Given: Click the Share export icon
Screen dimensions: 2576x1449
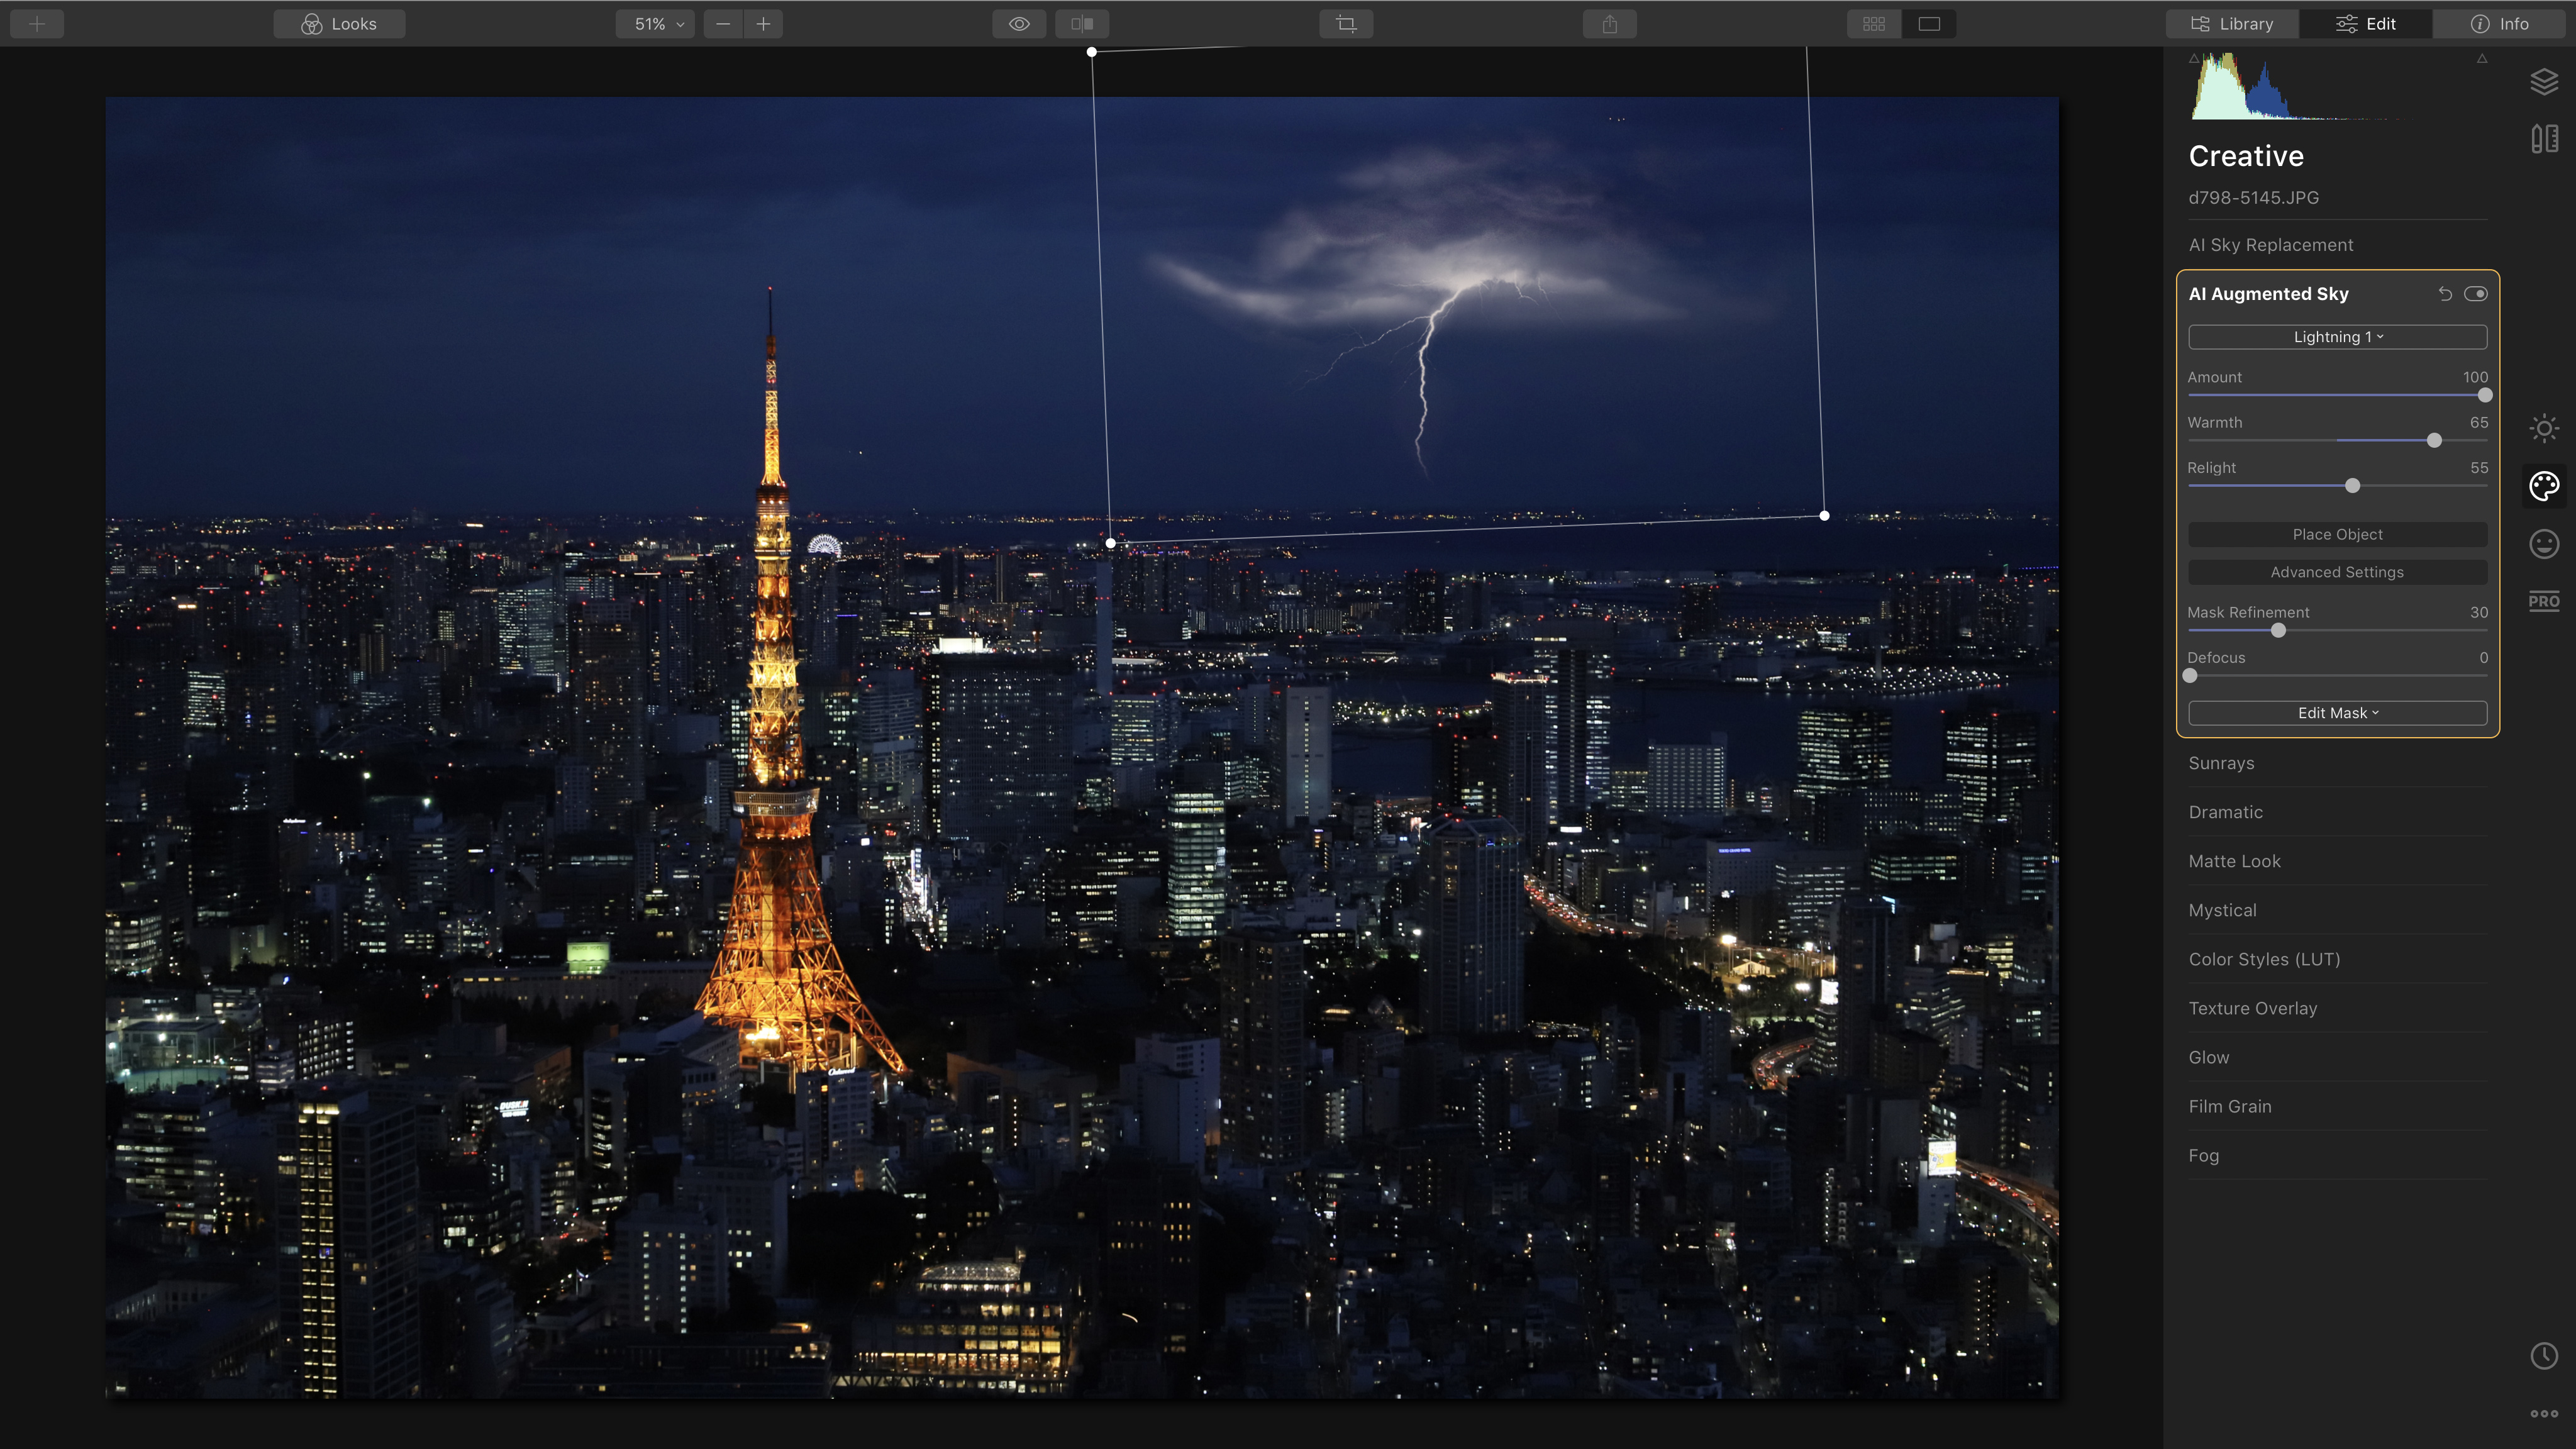Looking at the screenshot, I should click(x=1609, y=24).
